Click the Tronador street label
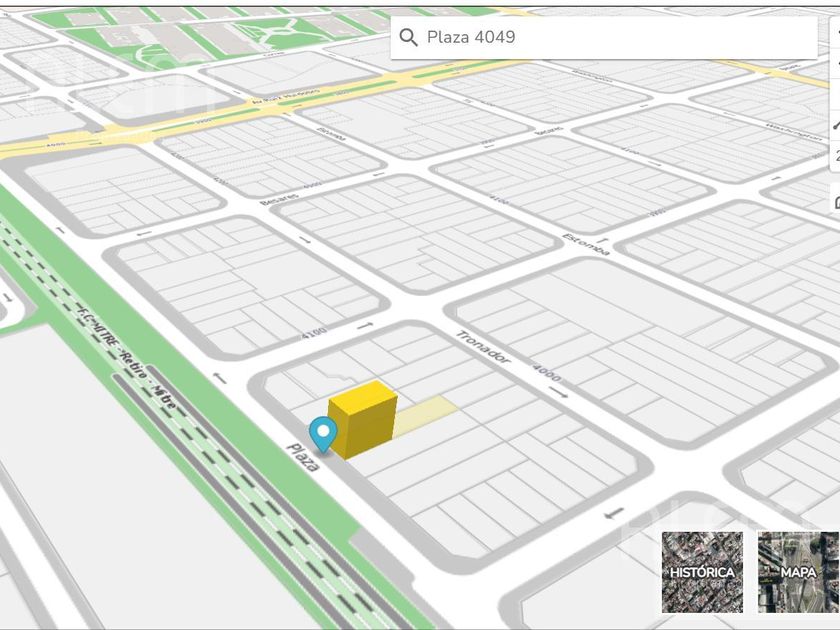This screenshot has height=630, width=840. (483, 347)
